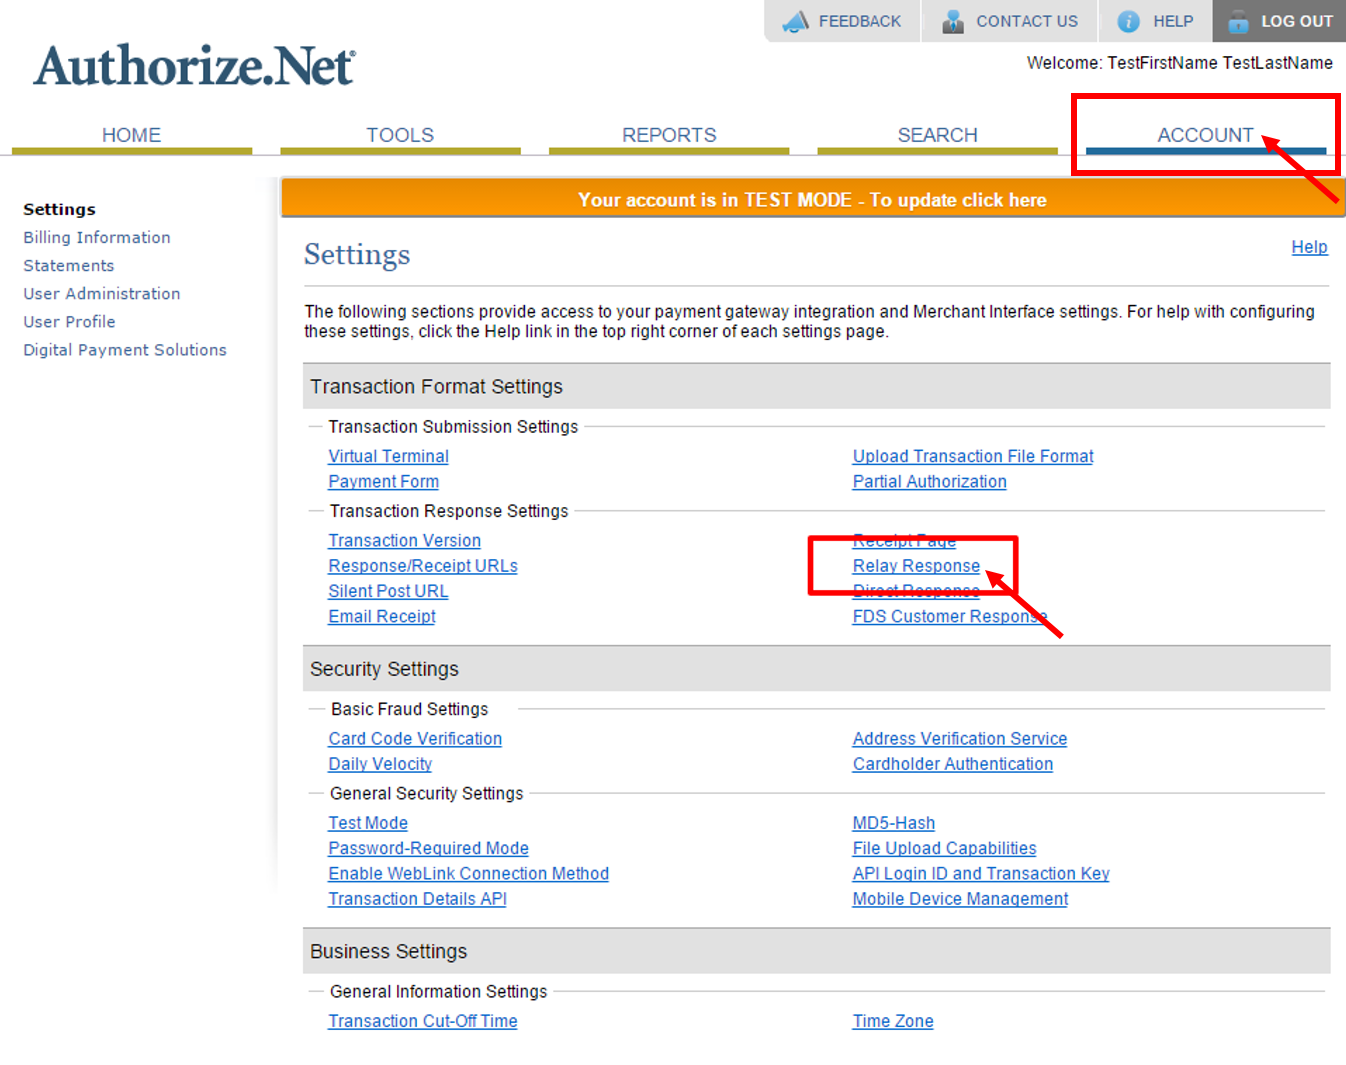This screenshot has height=1065, width=1346.
Task: Open the TOOLS menu
Action: point(400,134)
